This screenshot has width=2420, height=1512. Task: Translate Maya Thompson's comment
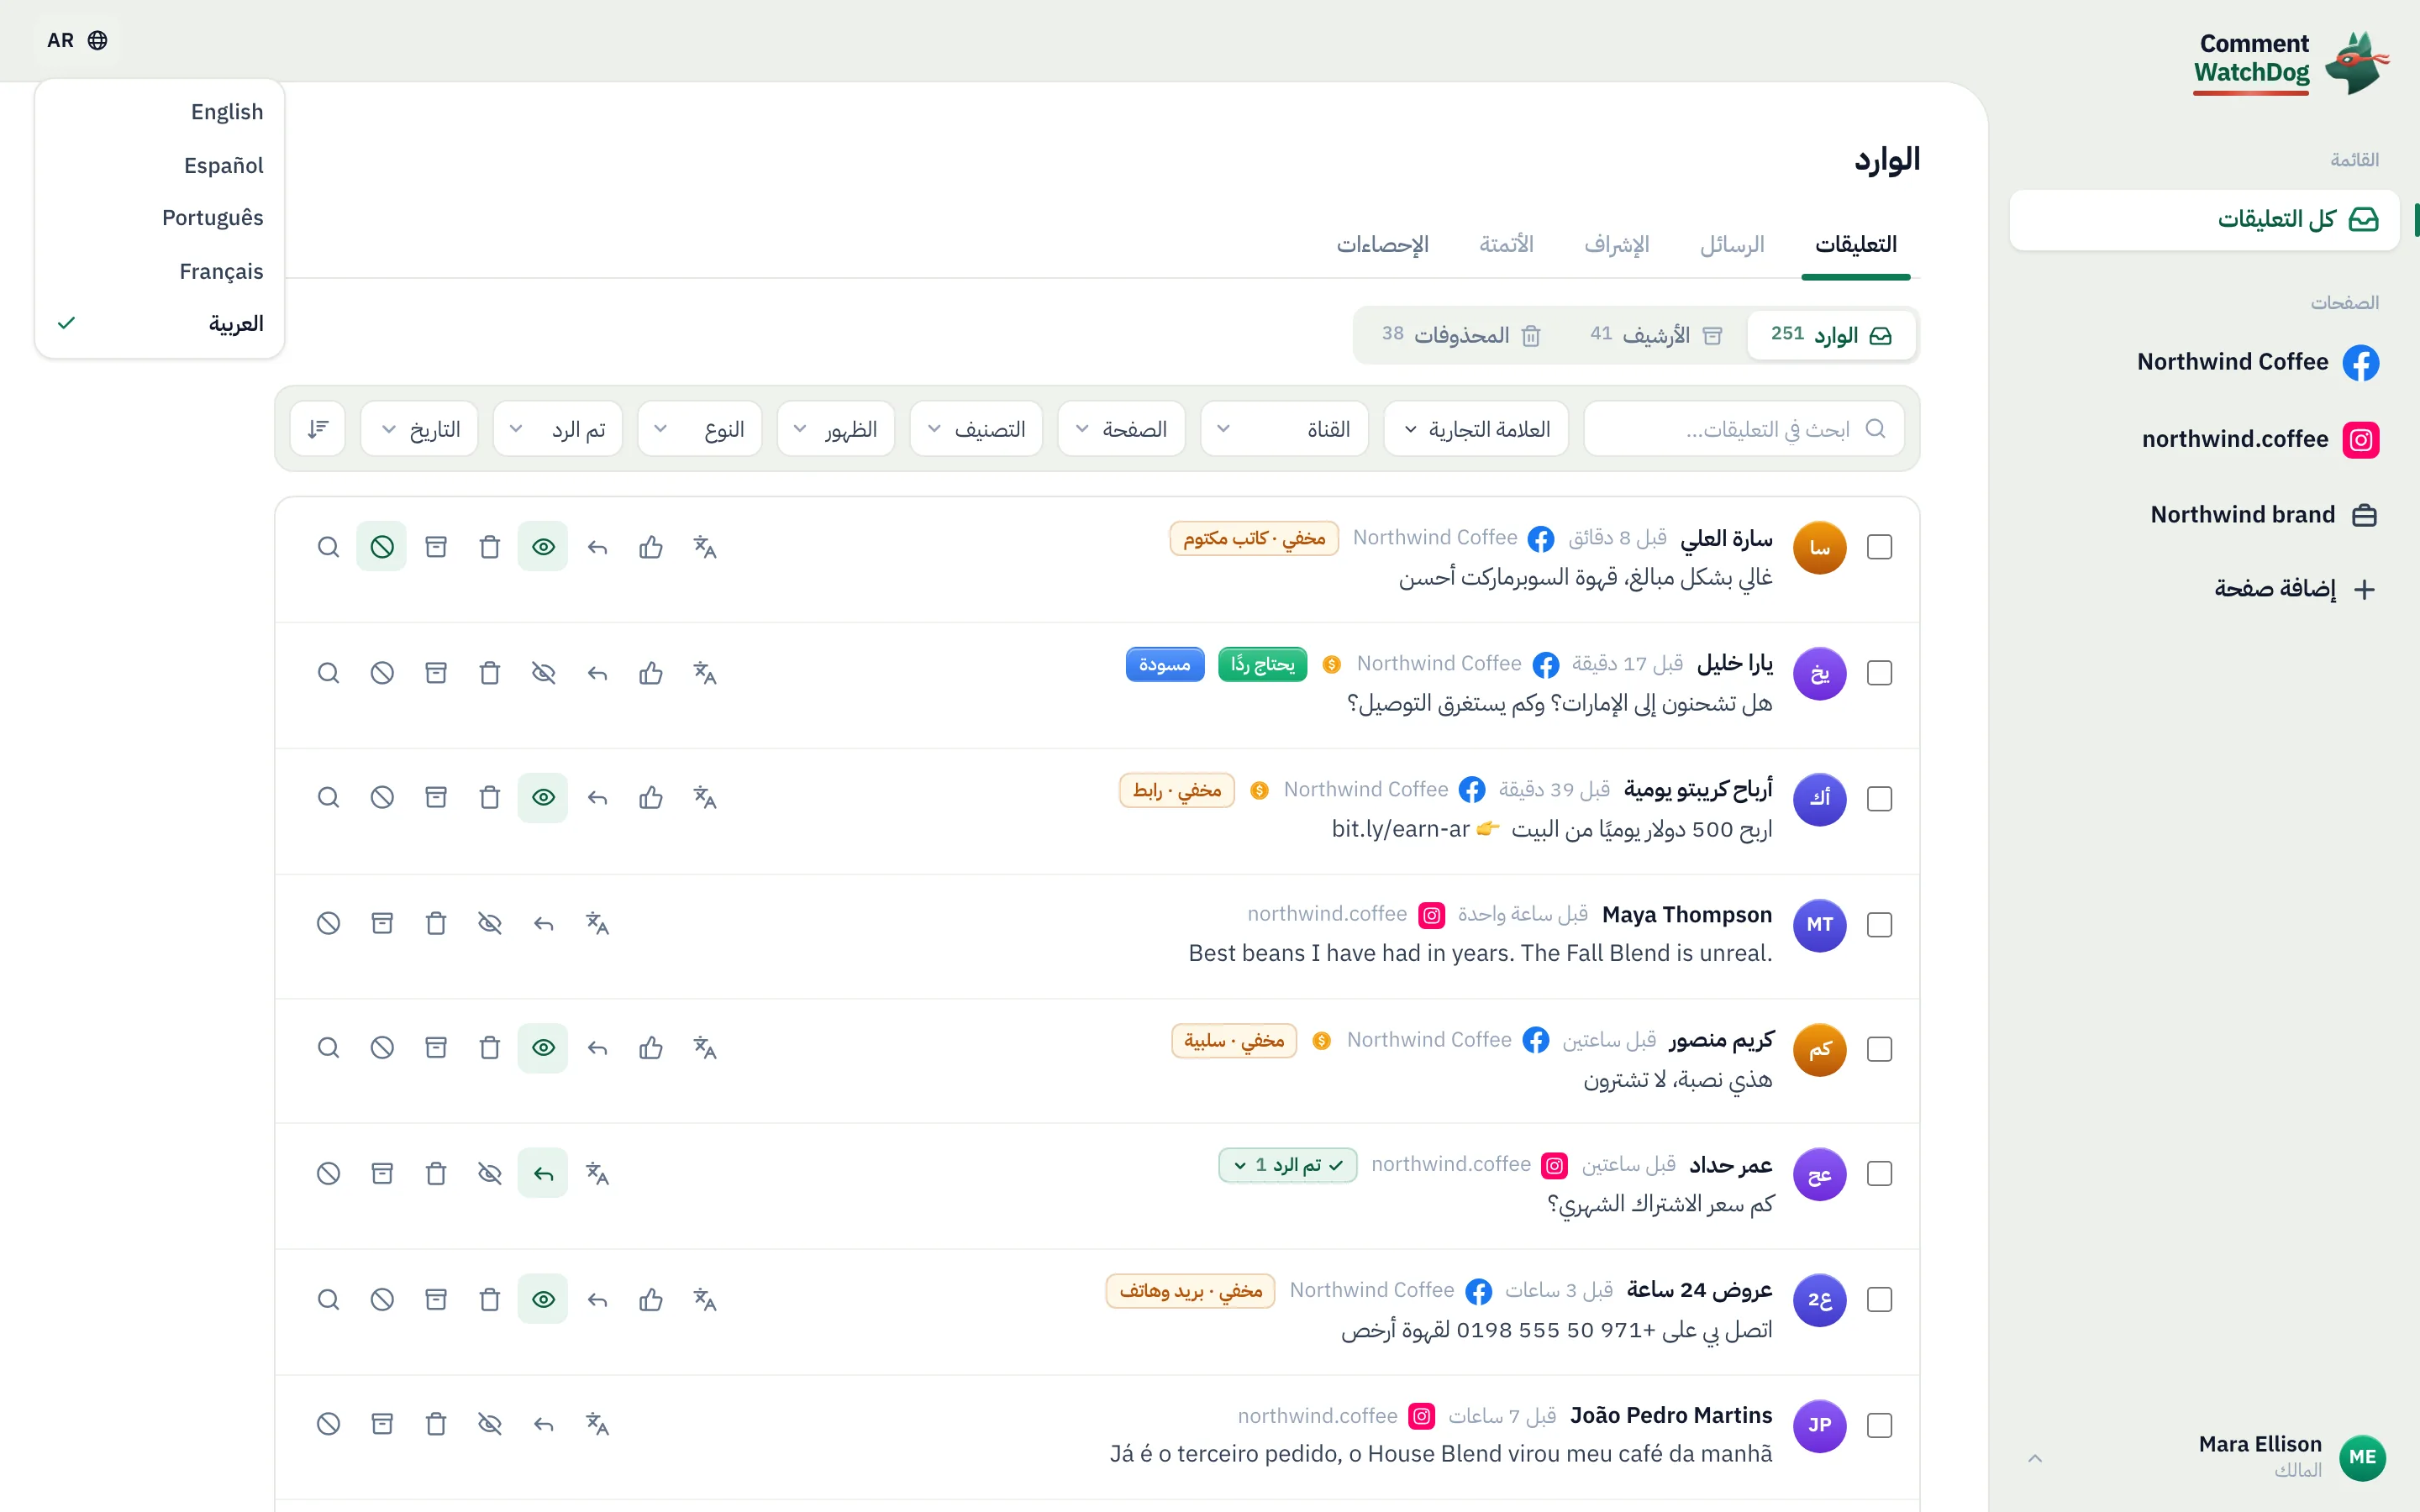[597, 923]
